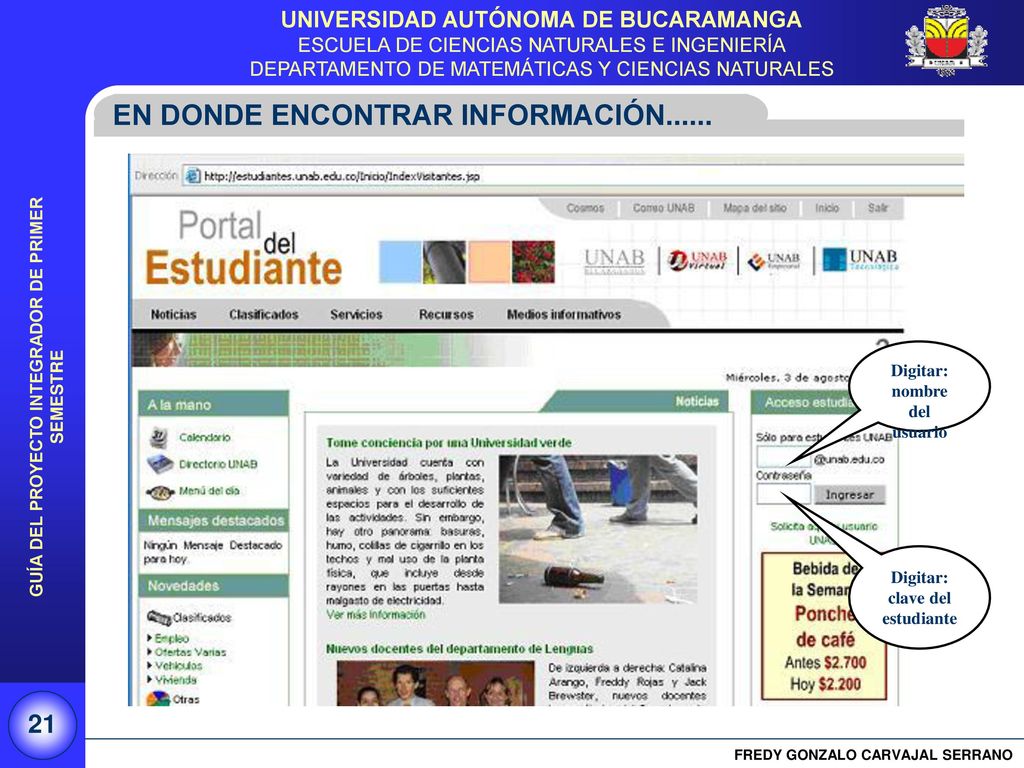Open the Vehículos classifieds link

click(x=178, y=666)
